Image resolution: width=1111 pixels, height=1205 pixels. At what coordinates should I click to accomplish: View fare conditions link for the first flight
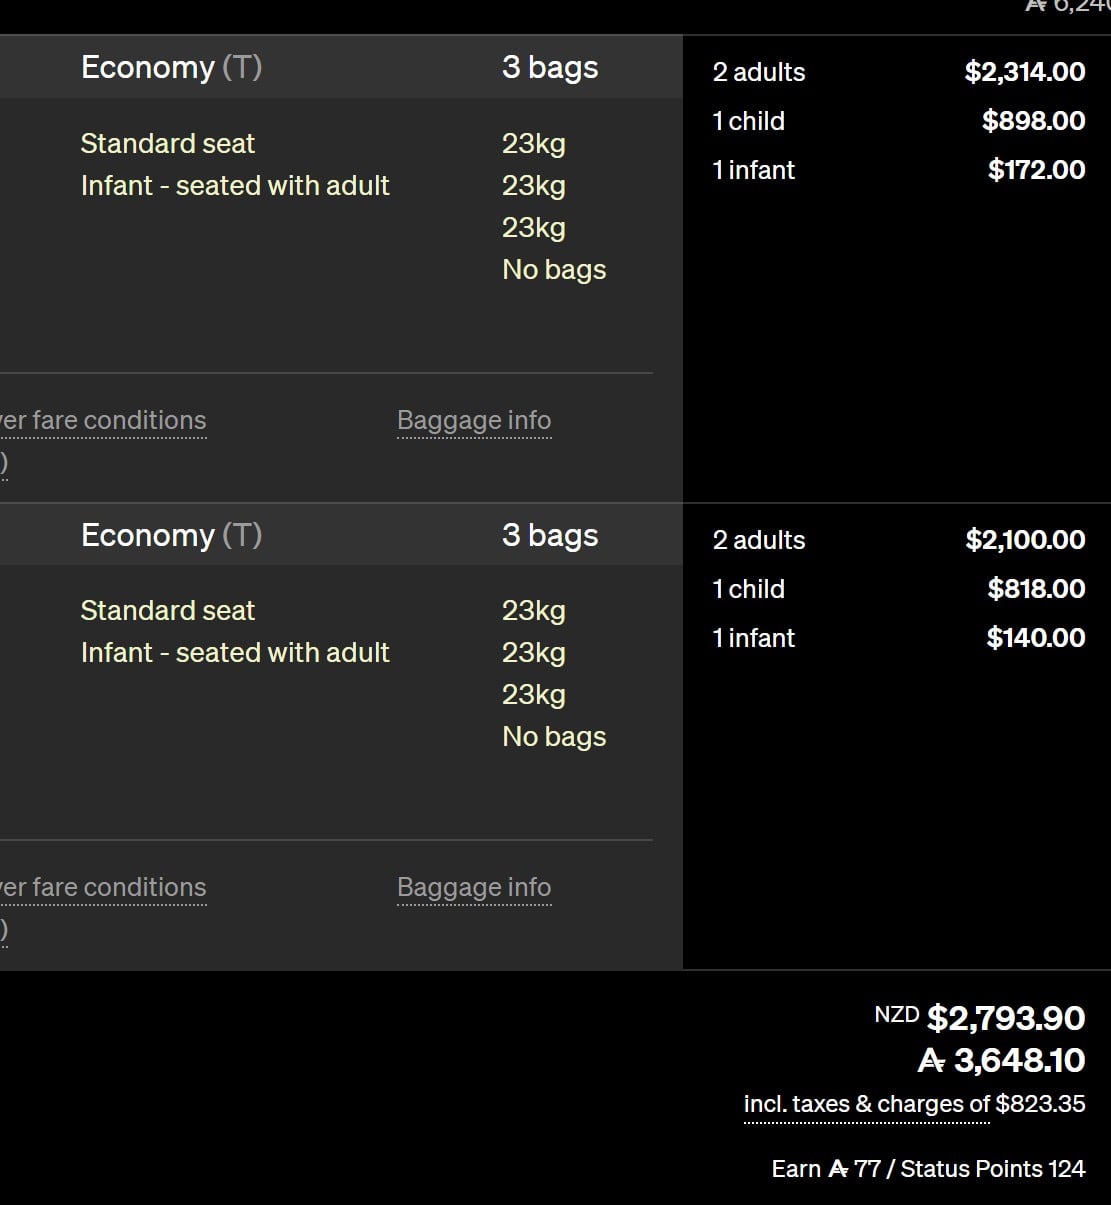(103, 421)
